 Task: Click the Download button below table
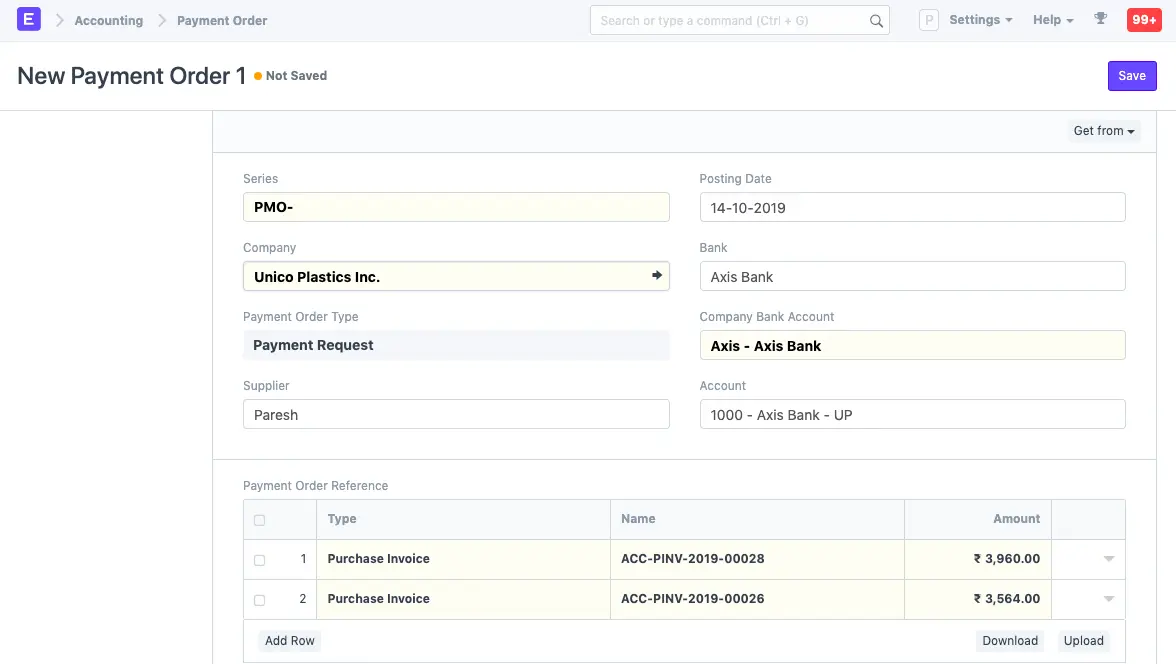[x=1010, y=641]
